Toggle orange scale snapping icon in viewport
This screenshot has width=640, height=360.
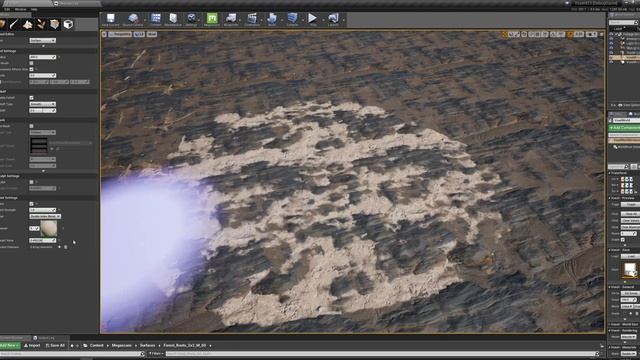[x=571, y=34]
